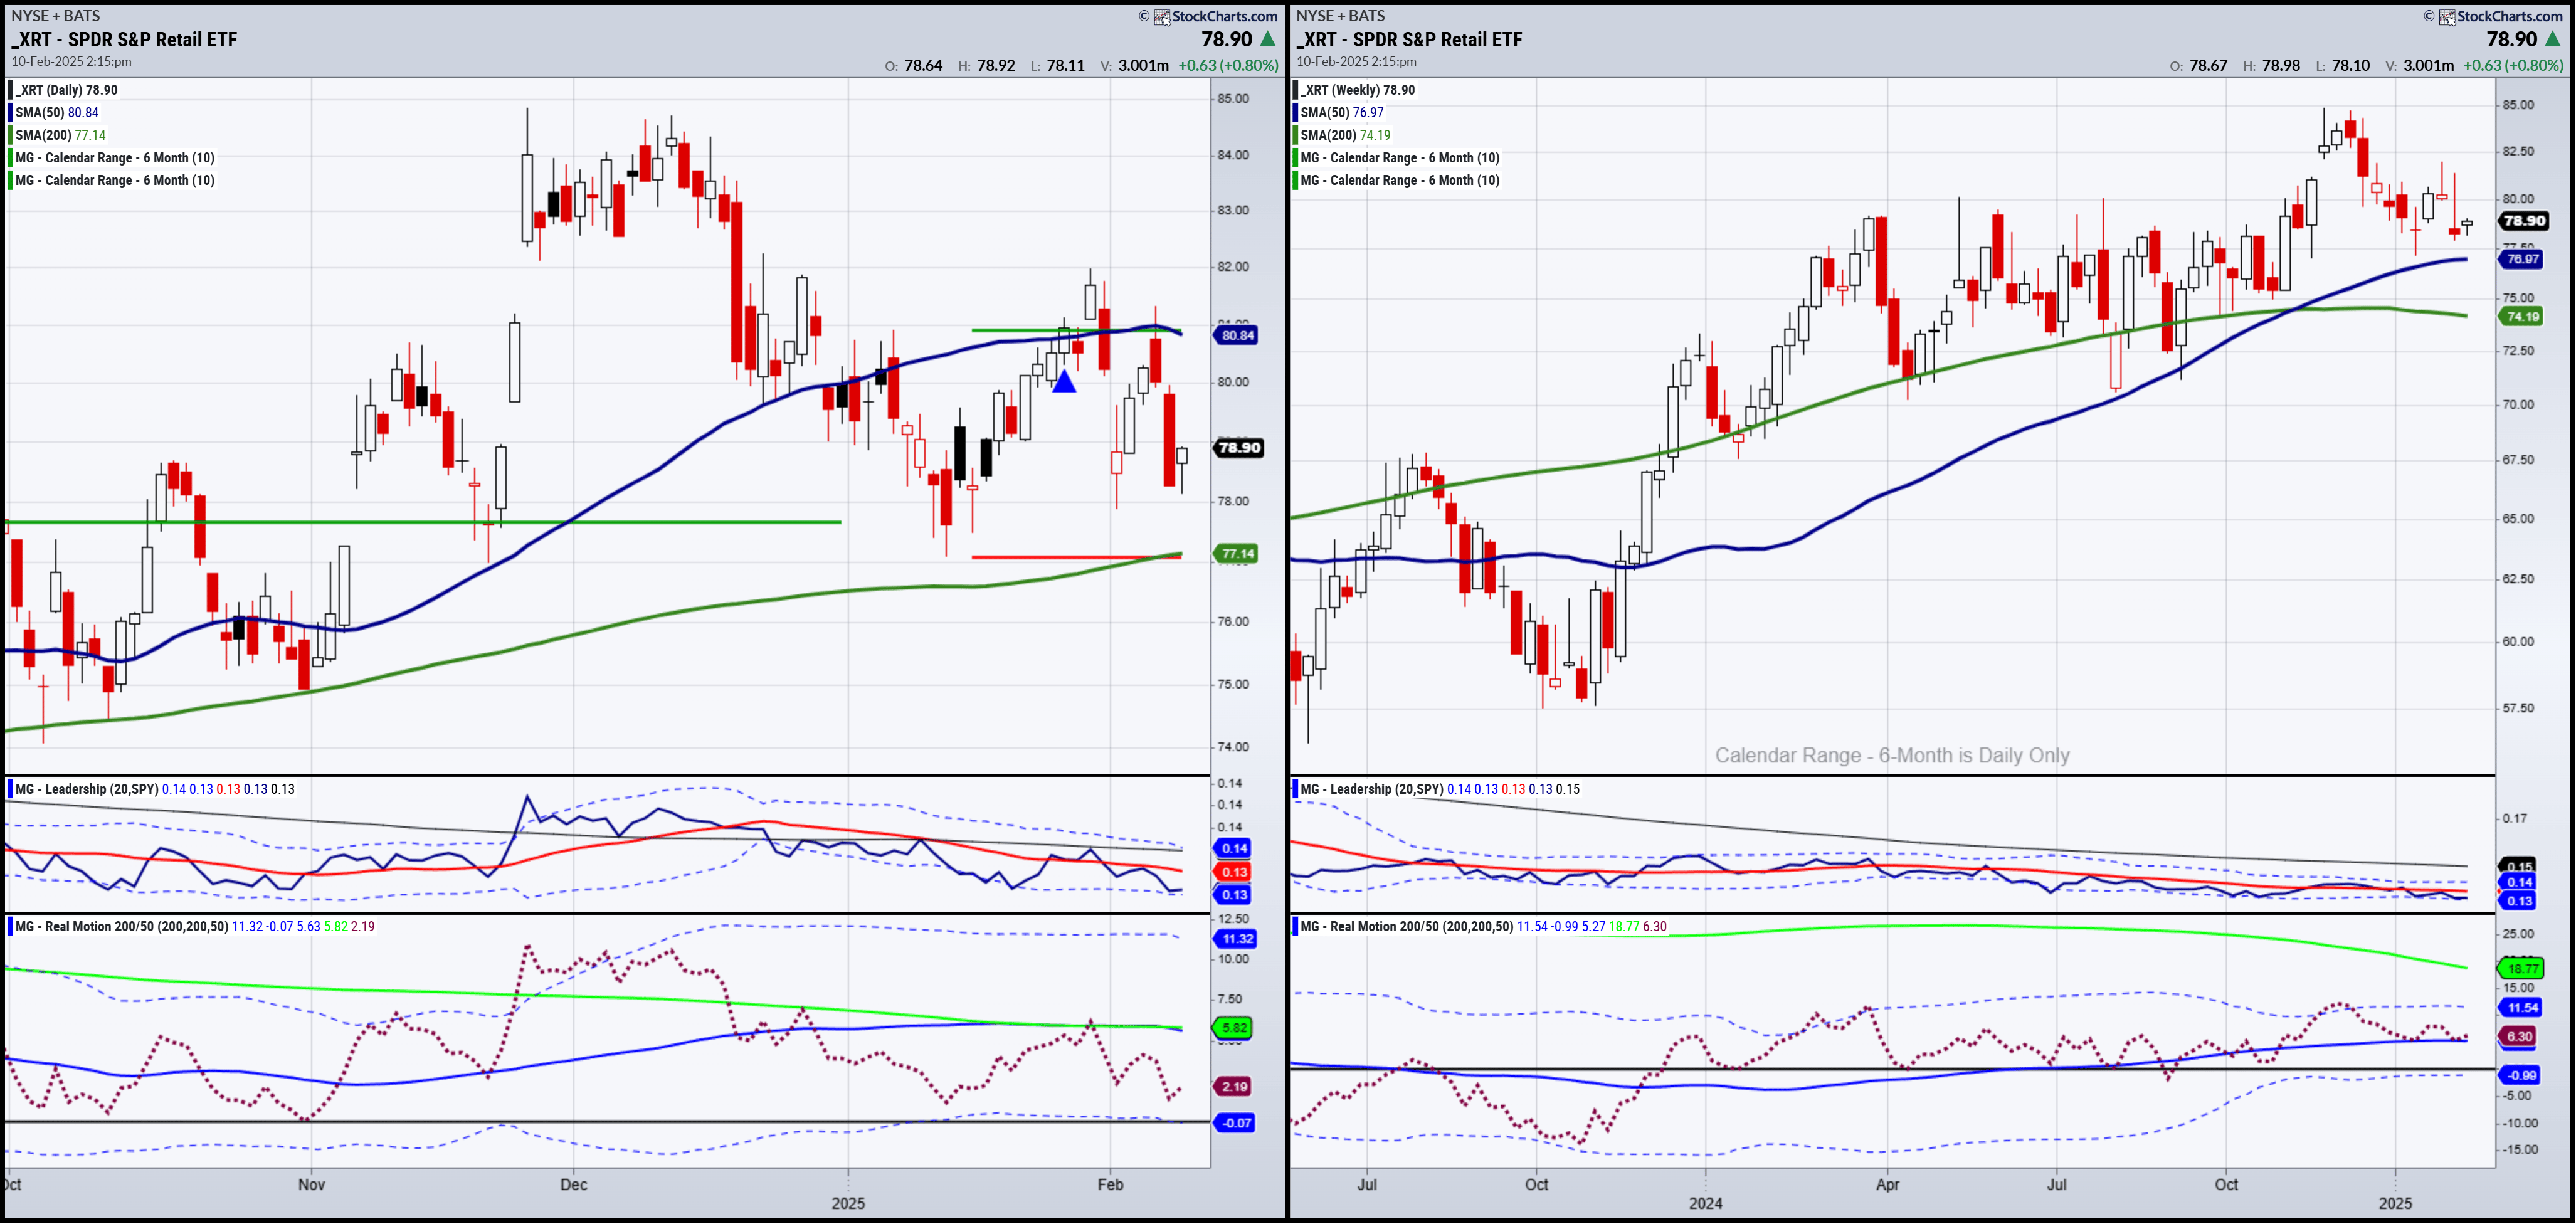
Task: Click the green 5.82 tag in the daily Real Motion panel
Action: [x=1233, y=1028]
